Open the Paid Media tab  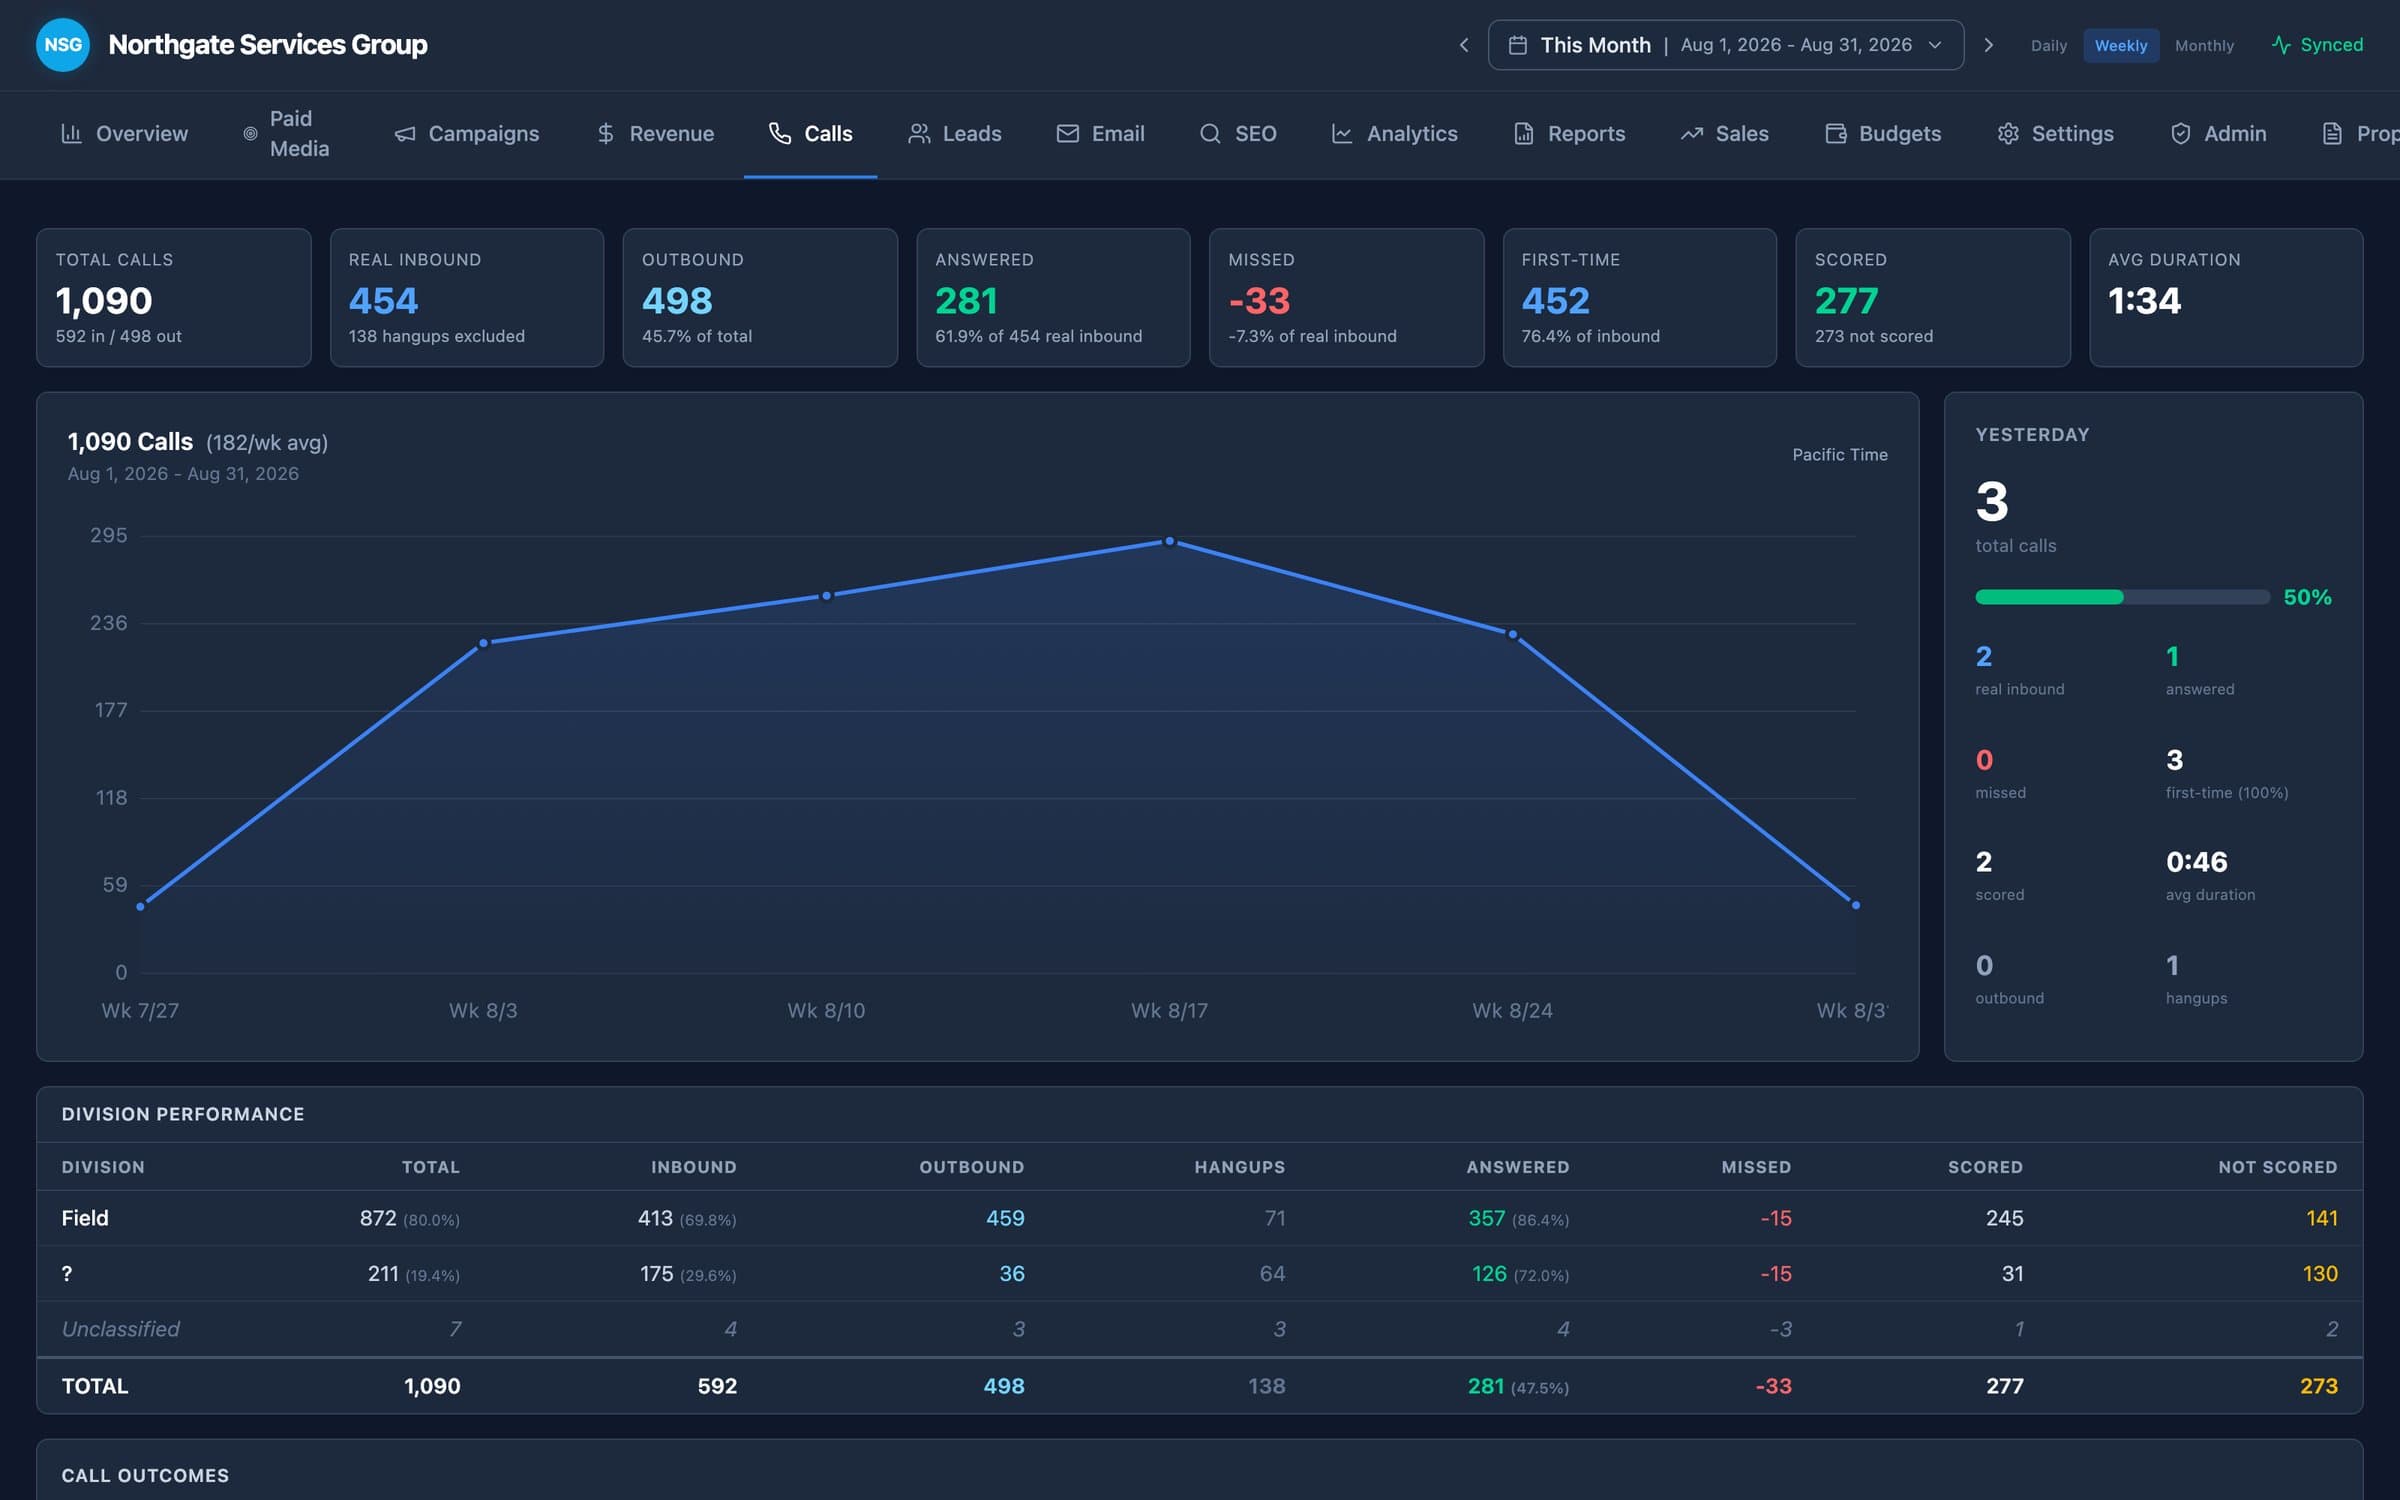point(290,133)
